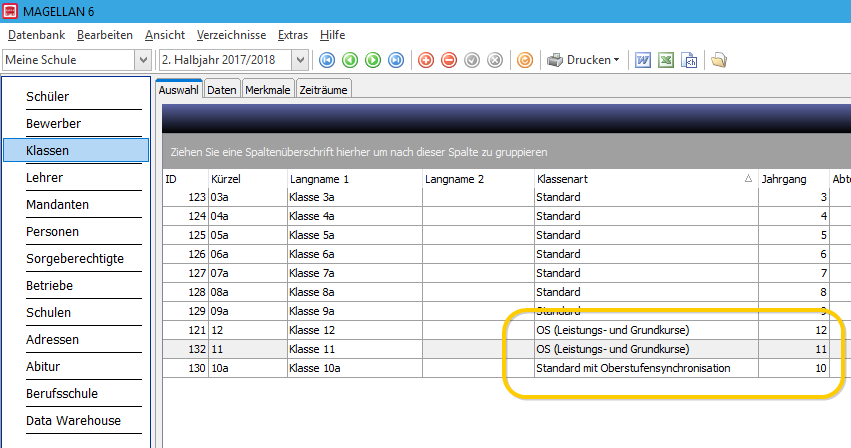851x448 pixels.
Task: Go to next record with green arrow
Action: tap(373, 60)
